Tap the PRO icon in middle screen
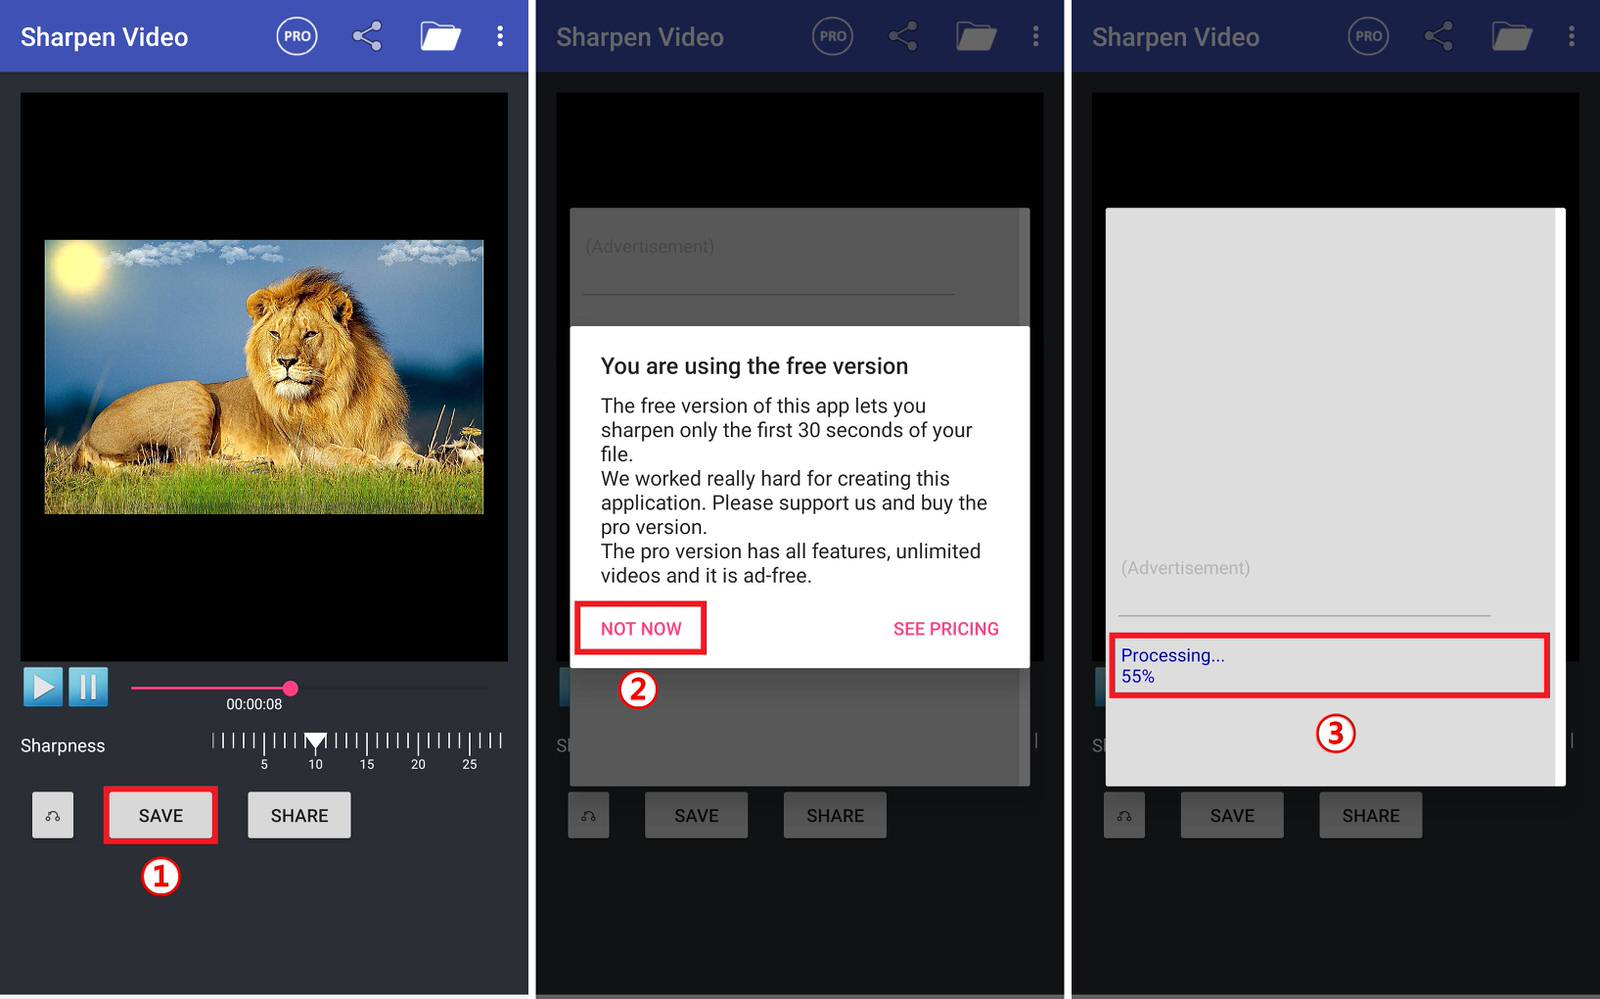Image resolution: width=1600 pixels, height=999 pixels. click(833, 36)
